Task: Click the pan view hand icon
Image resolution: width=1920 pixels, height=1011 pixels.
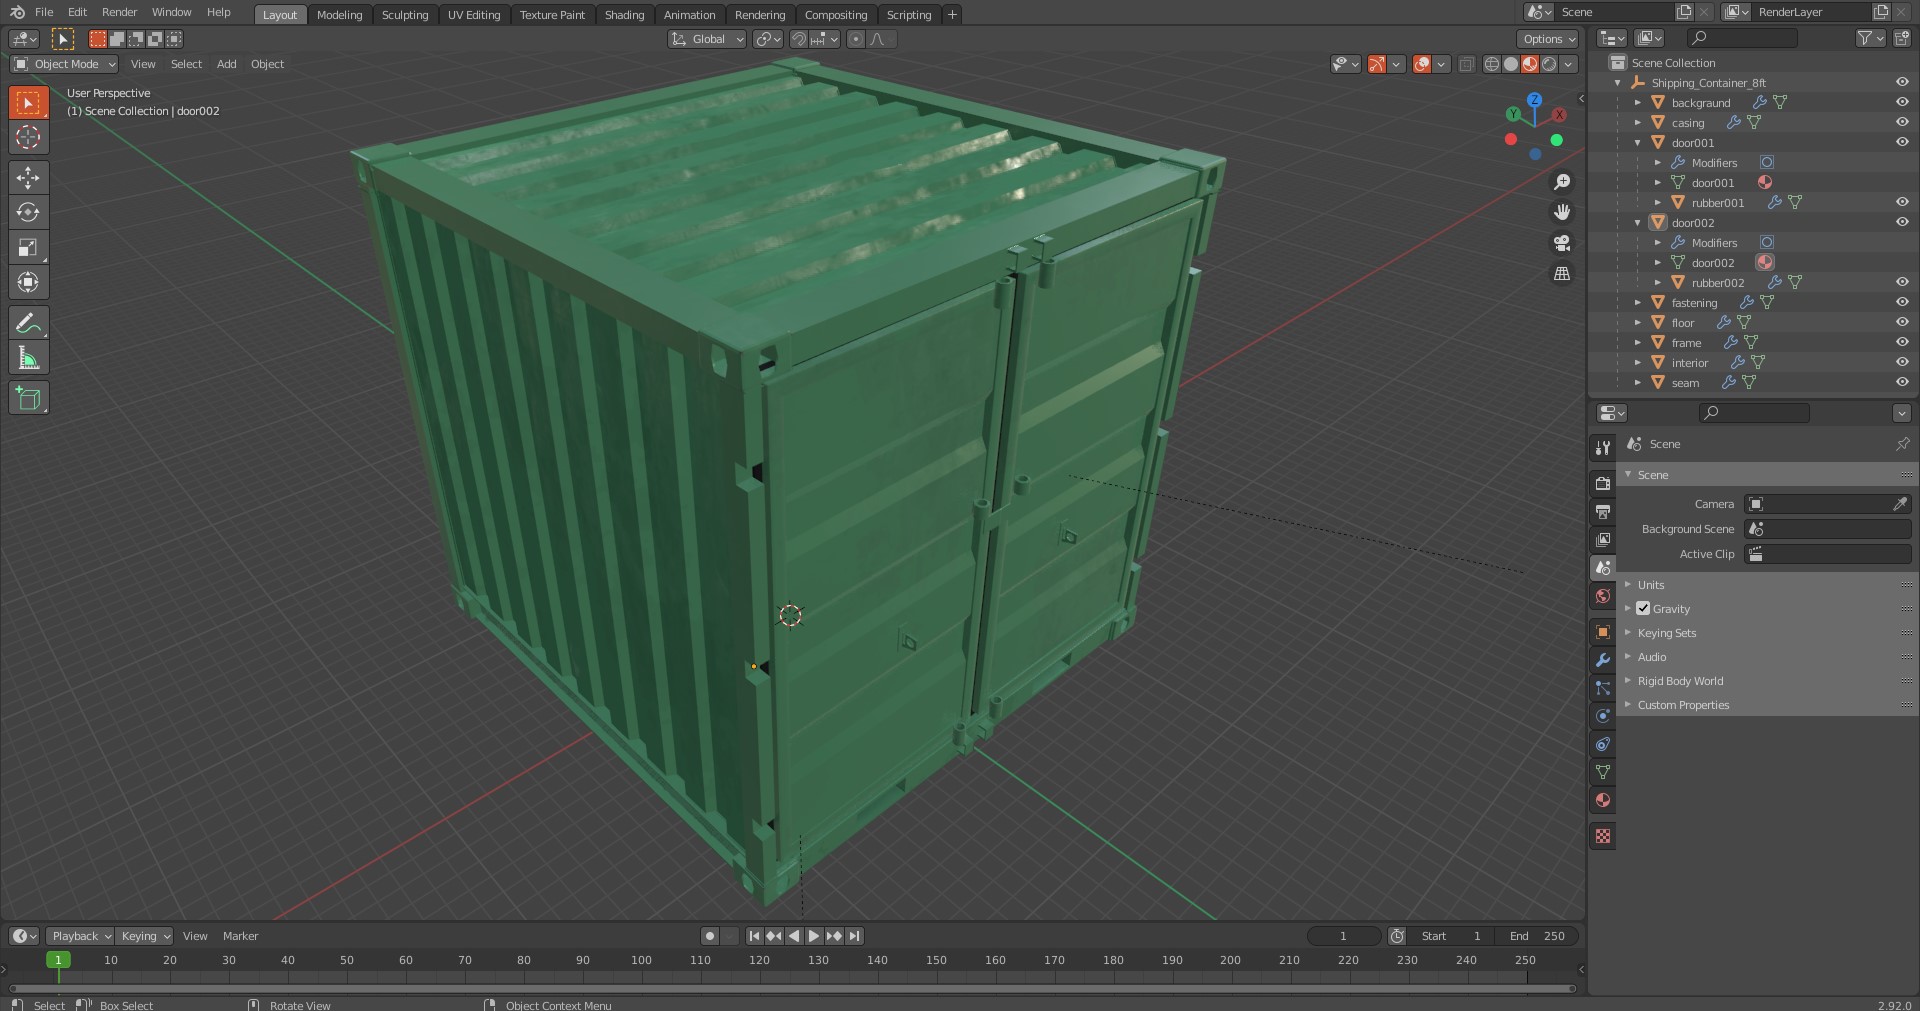Action: pos(1562,212)
